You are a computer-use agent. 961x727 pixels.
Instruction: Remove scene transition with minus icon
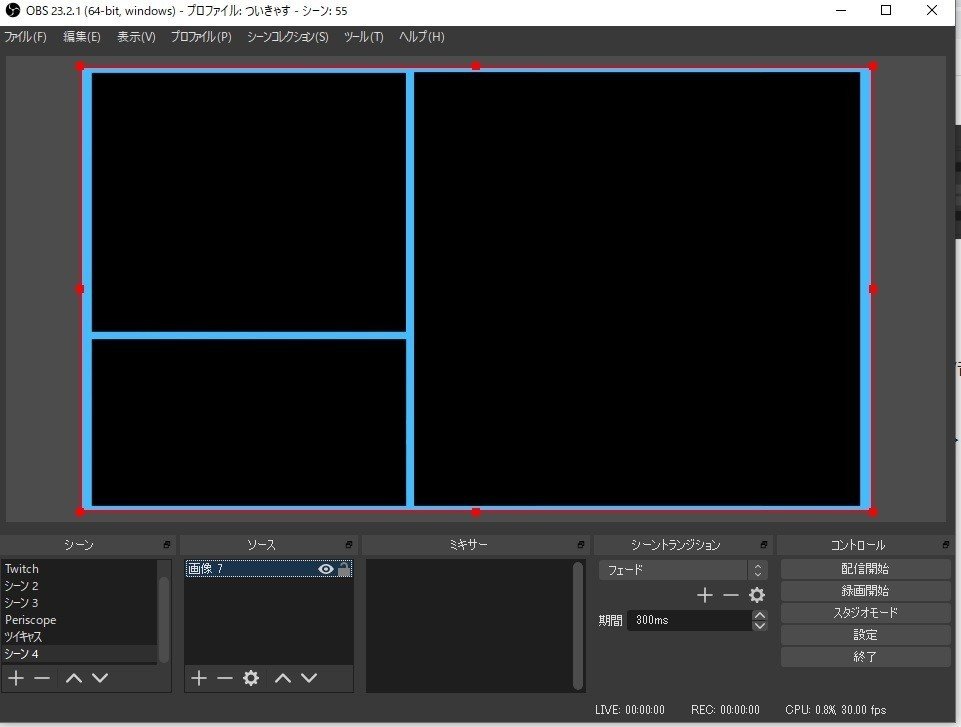[x=731, y=595]
